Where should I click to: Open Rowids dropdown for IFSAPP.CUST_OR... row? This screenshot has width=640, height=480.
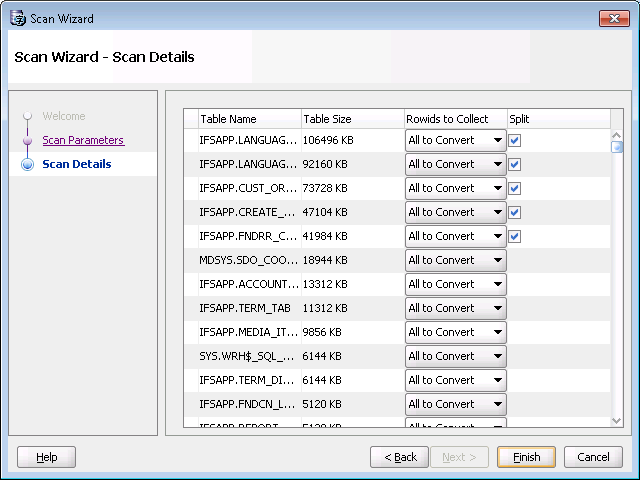coord(456,188)
